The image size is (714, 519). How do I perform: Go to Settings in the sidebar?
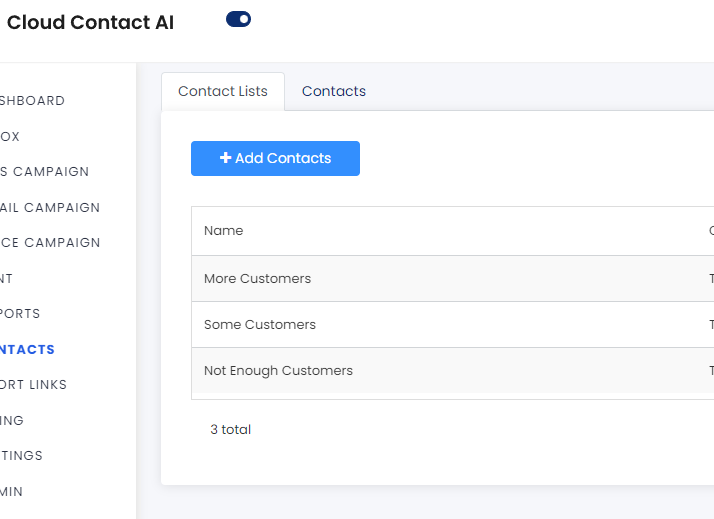[21, 456]
